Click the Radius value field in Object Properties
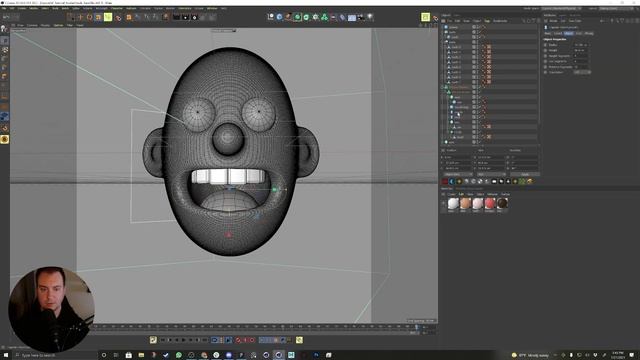This screenshot has height=360, width=640. point(580,45)
